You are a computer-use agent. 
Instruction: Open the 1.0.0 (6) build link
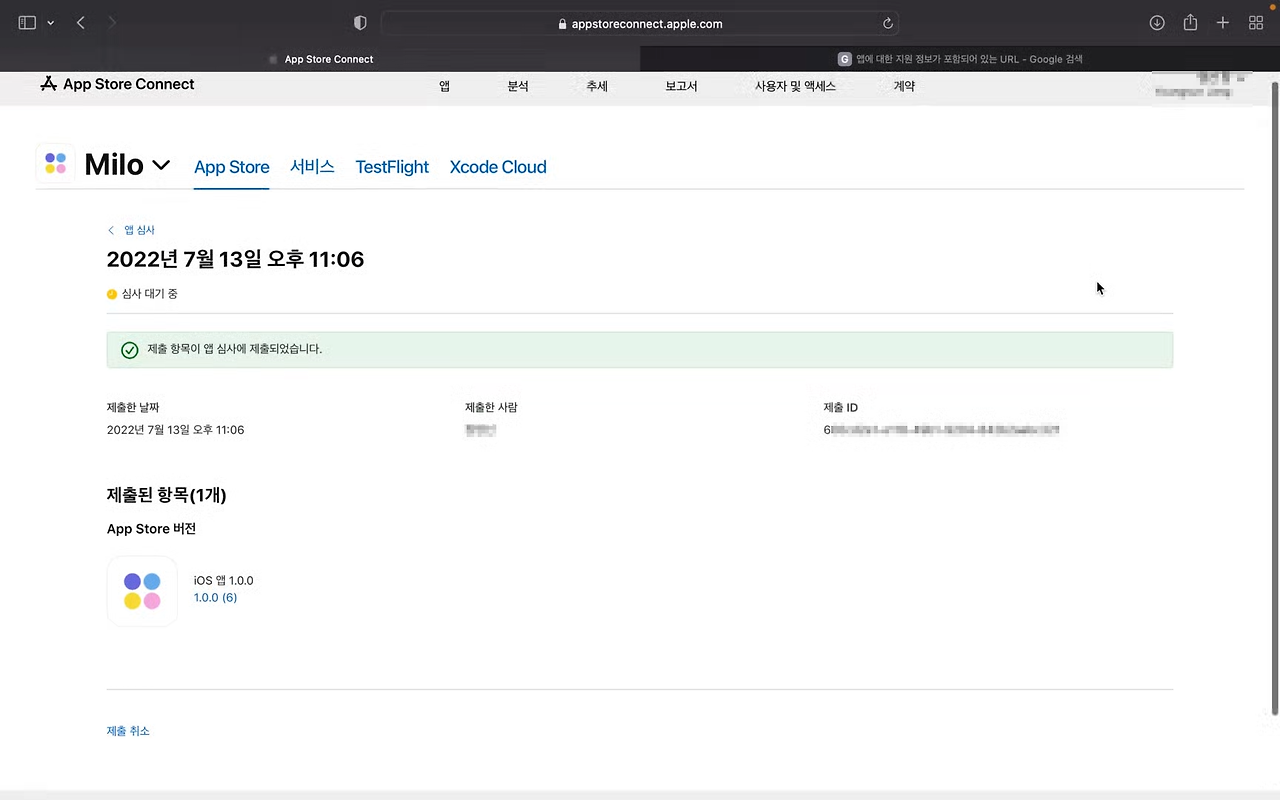pos(215,598)
